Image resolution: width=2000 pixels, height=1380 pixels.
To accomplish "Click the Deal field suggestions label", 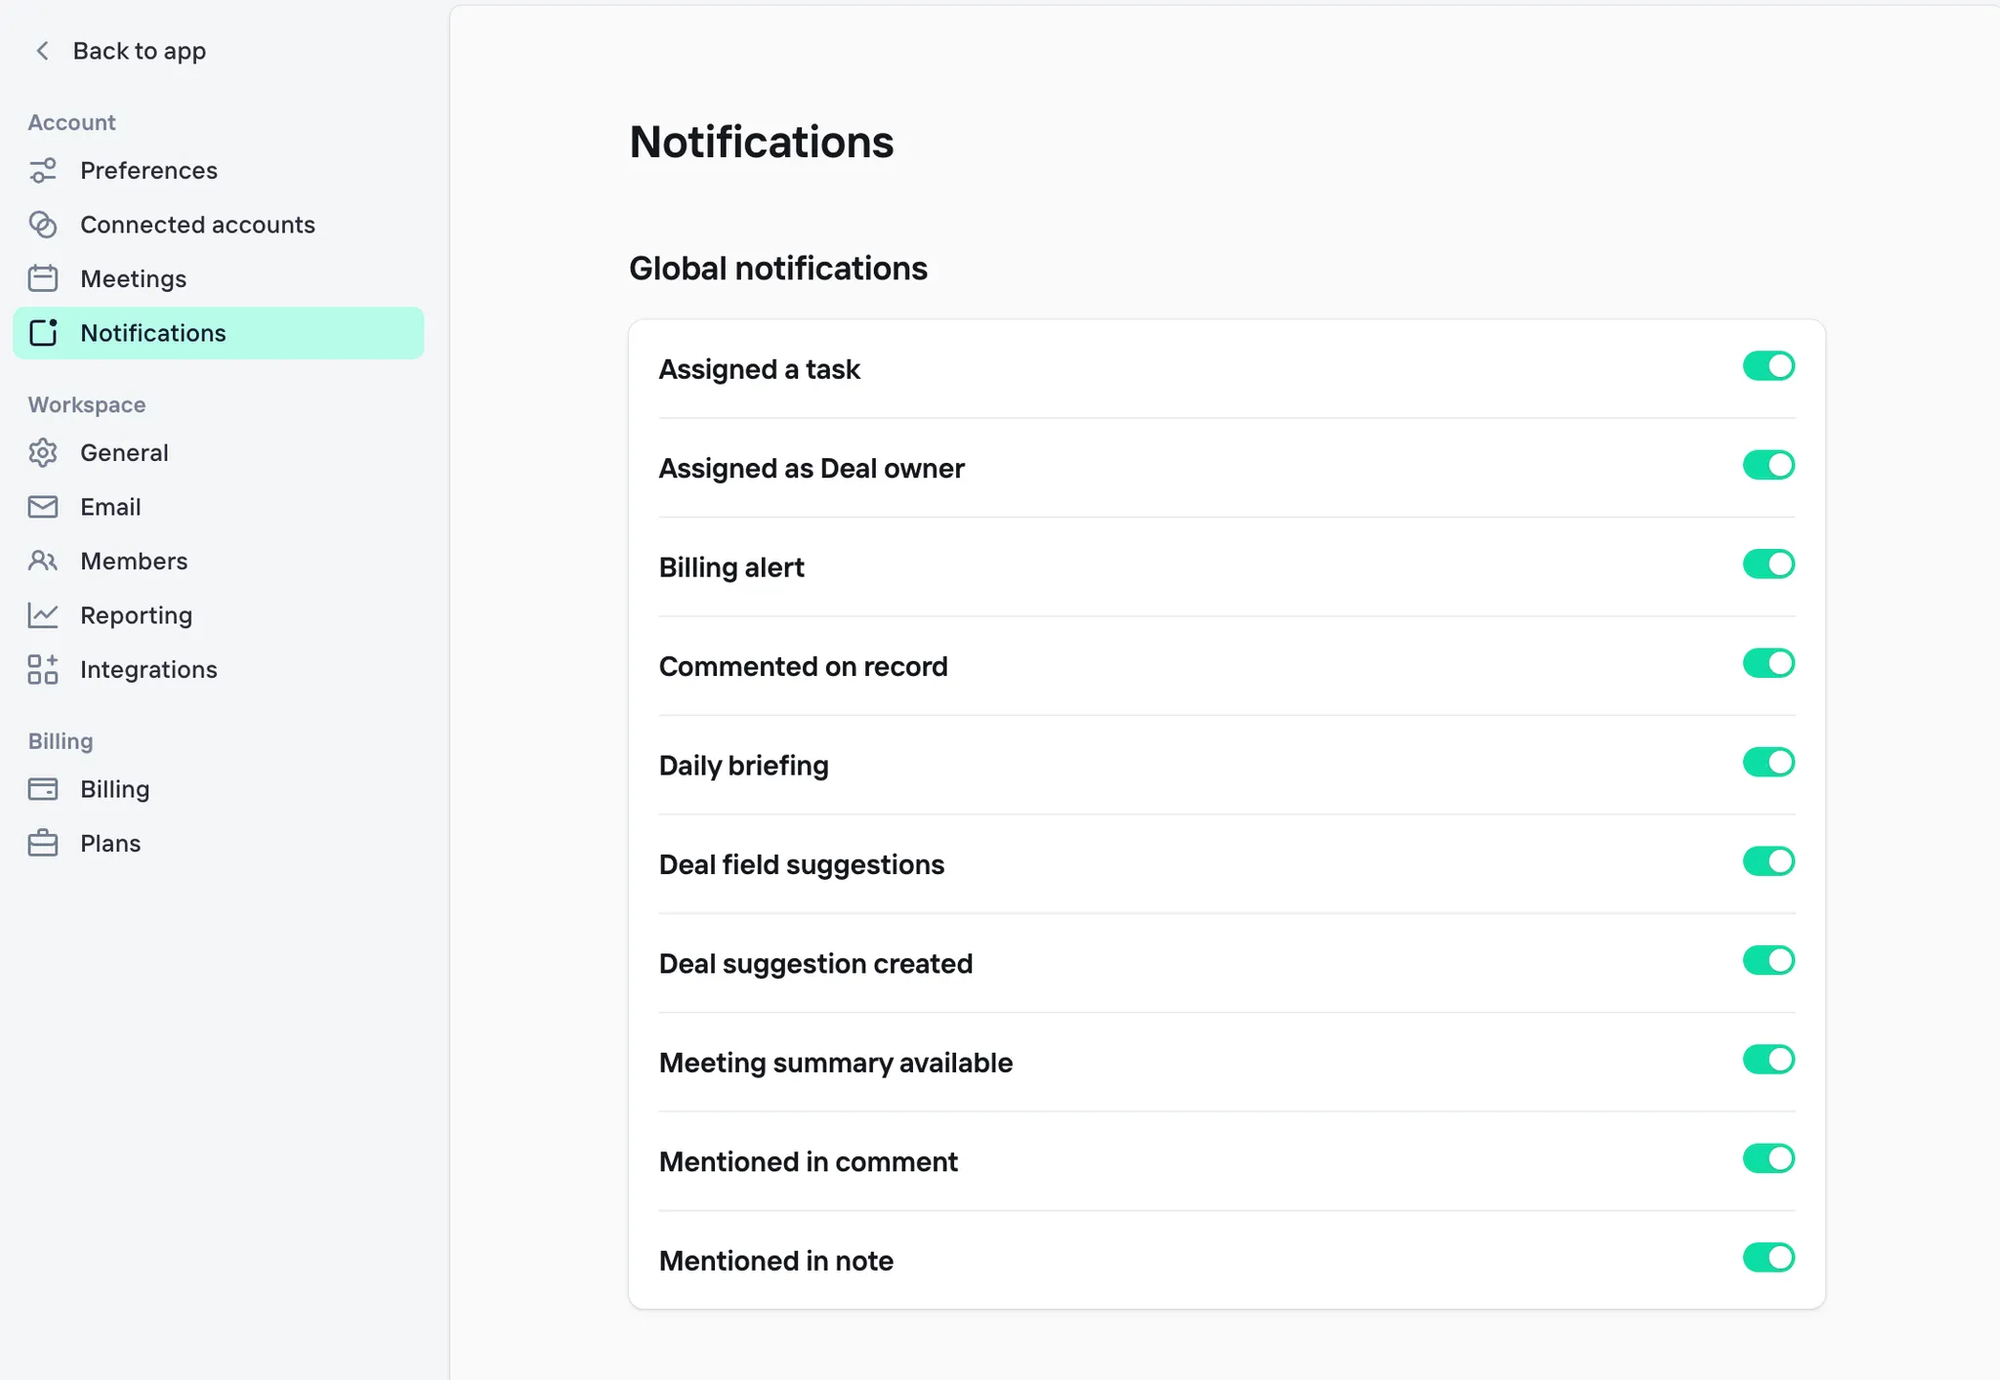I will (801, 864).
